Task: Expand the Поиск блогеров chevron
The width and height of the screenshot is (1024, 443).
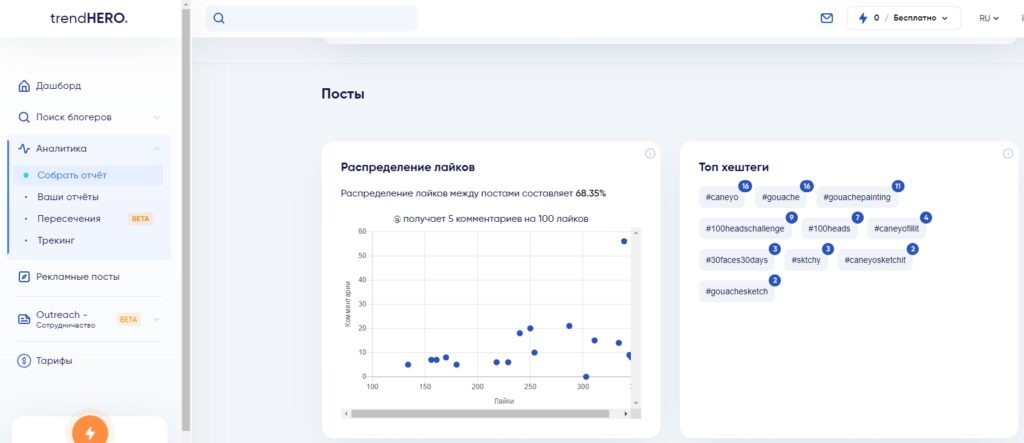Action: 157,117
